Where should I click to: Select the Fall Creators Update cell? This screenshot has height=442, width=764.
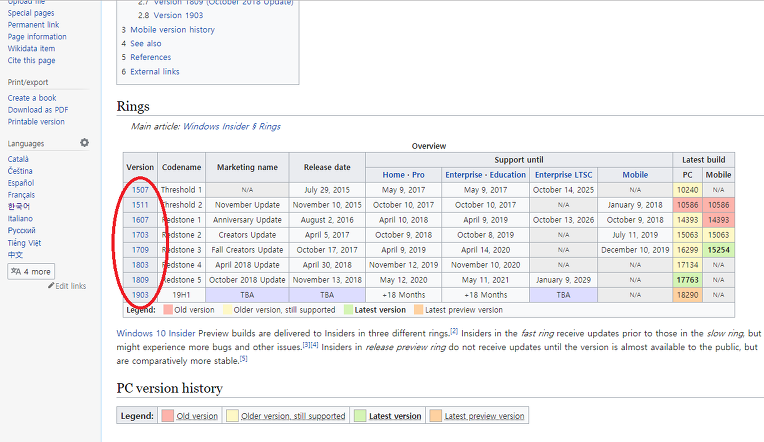[247, 250]
